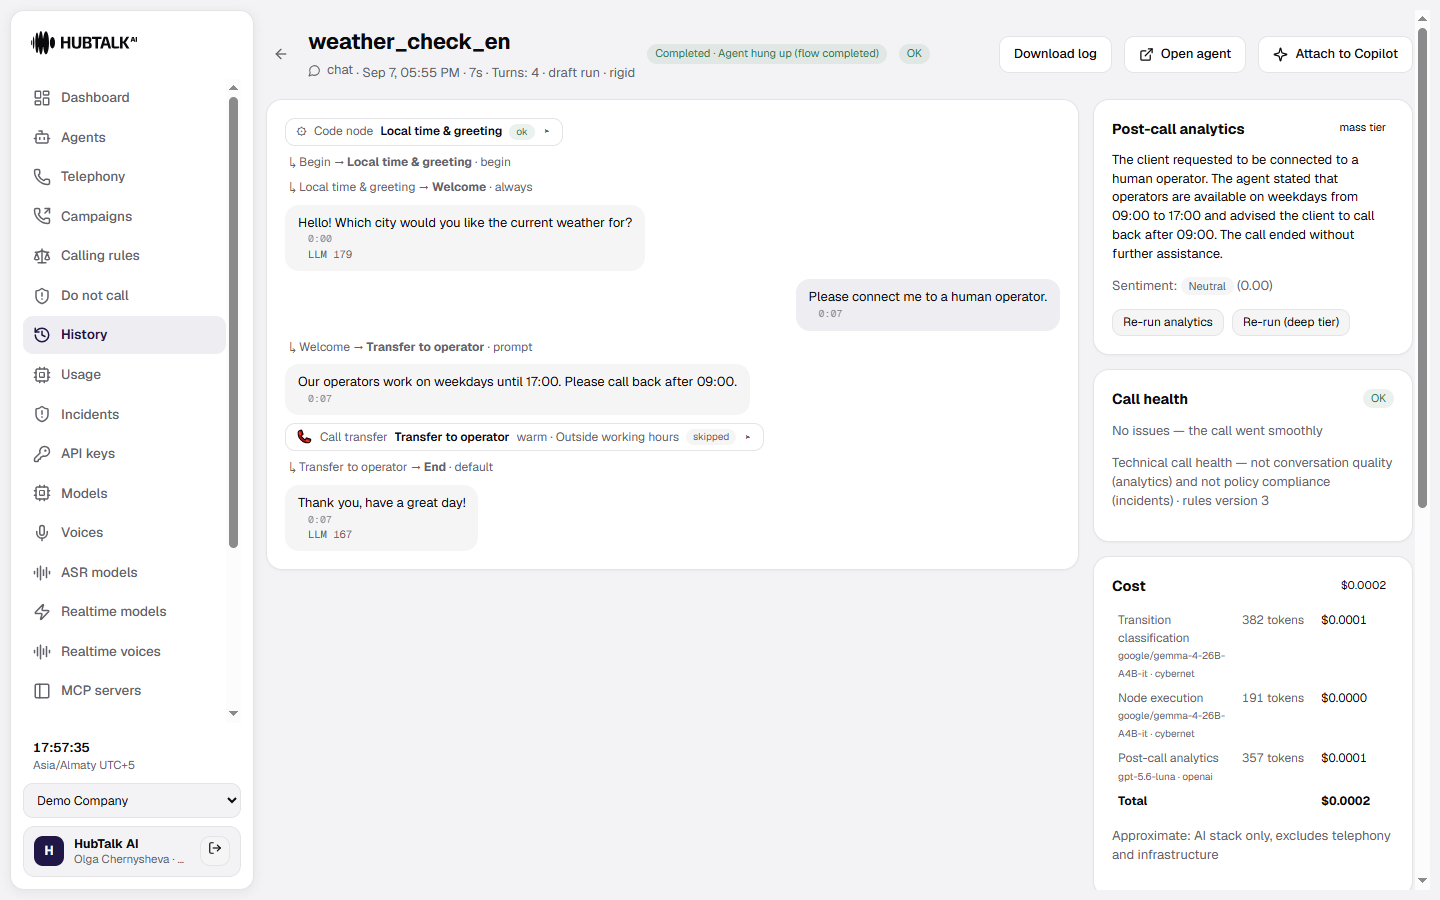This screenshot has width=1440, height=900.
Task: Click the Calling rules scales icon
Action: click(42, 256)
